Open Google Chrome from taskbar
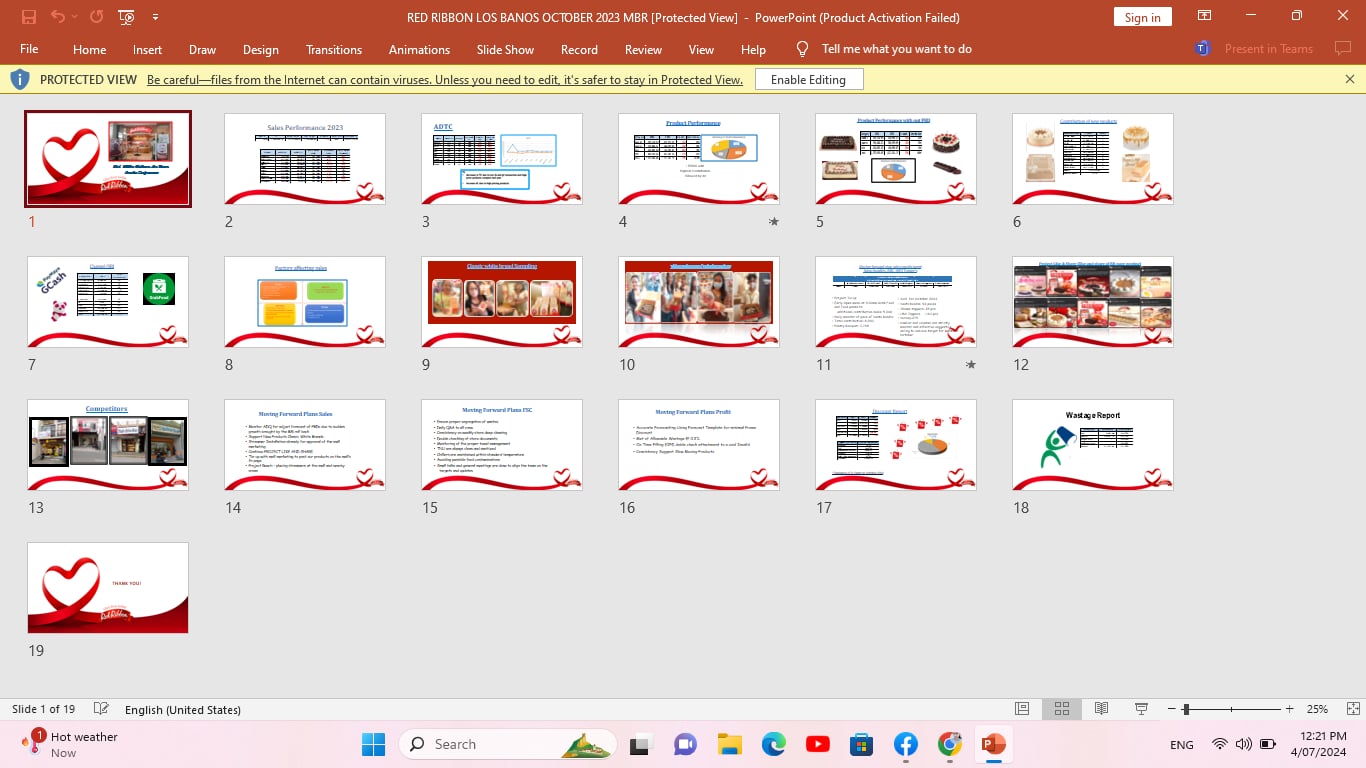 (950, 744)
